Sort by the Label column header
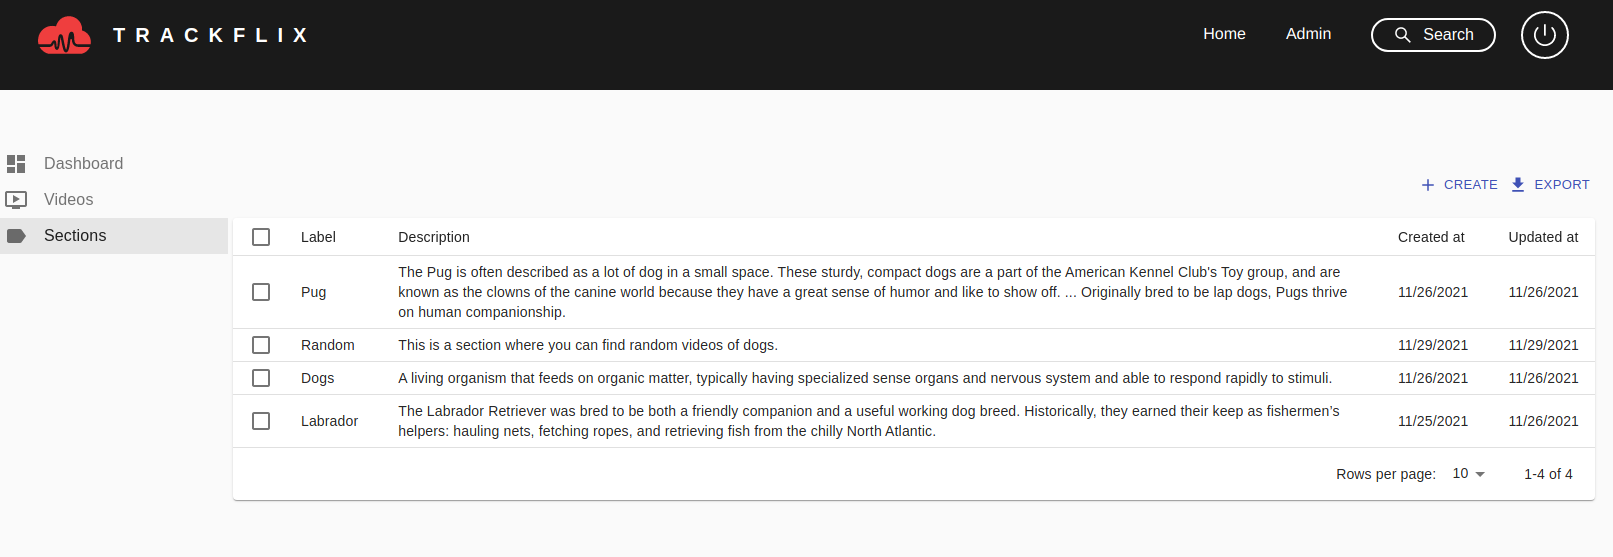The height and width of the screenshot is (557, 1613). coord(318,237)
